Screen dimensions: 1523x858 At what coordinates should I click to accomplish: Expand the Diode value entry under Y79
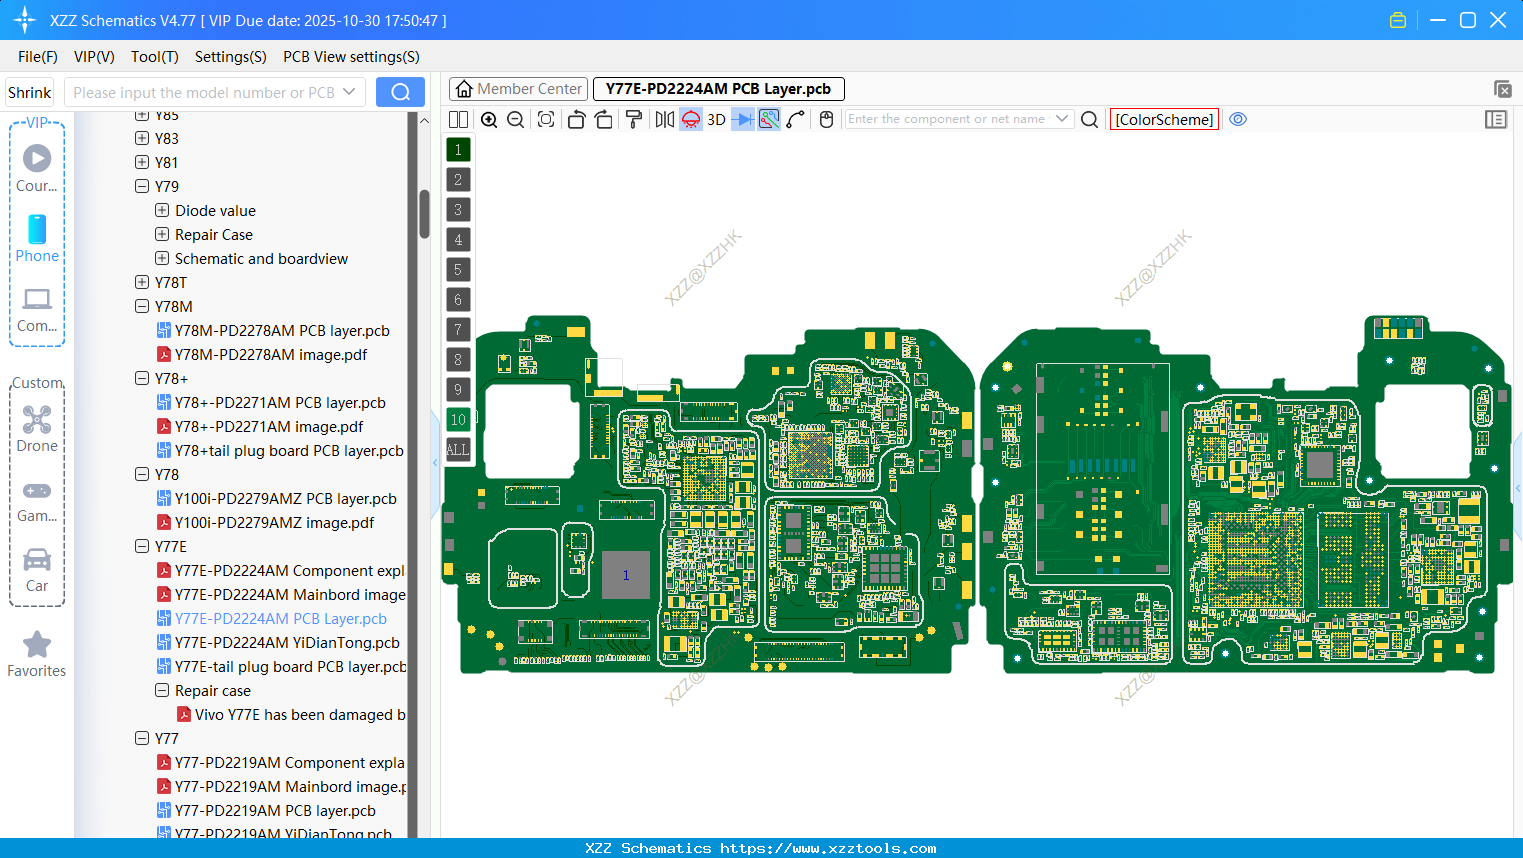pyautogui.click(x=162, y=210)
